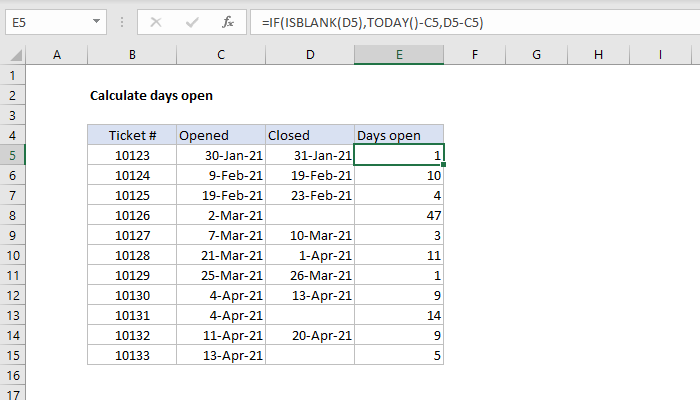
Task: Click the Cancel (X) formula bar icon
Action: pos(156,22)
